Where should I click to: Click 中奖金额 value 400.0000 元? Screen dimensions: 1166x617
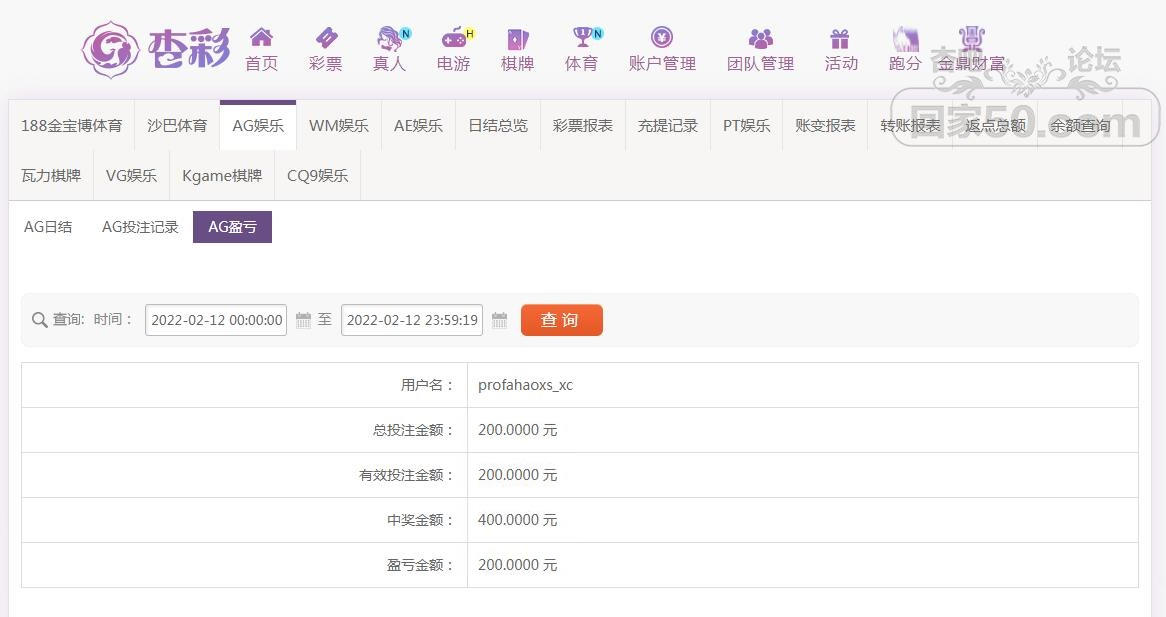click(518, 520)
